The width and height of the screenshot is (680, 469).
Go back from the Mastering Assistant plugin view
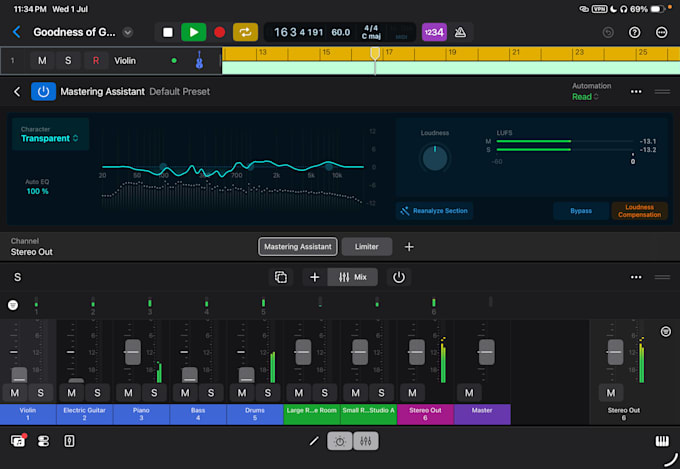pyautogui.click(x=17, y=92)
